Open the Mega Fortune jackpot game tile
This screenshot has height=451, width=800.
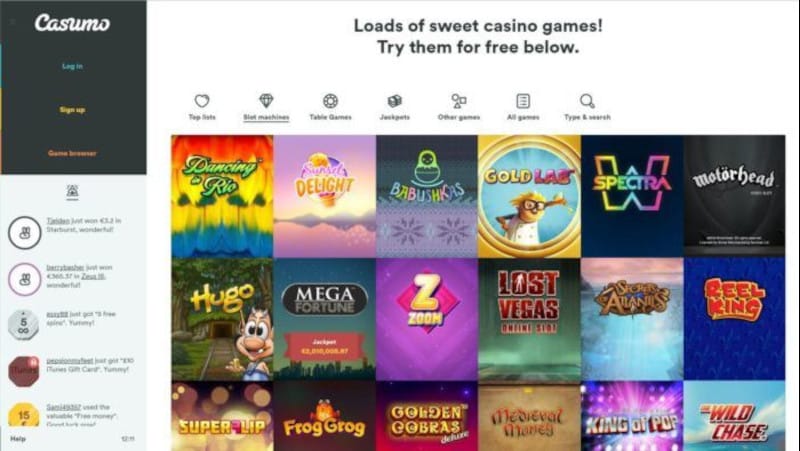(324, 319)
